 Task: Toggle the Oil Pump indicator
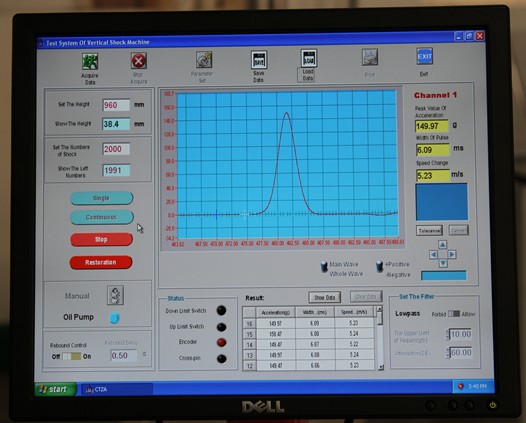[x=114, y=317]
